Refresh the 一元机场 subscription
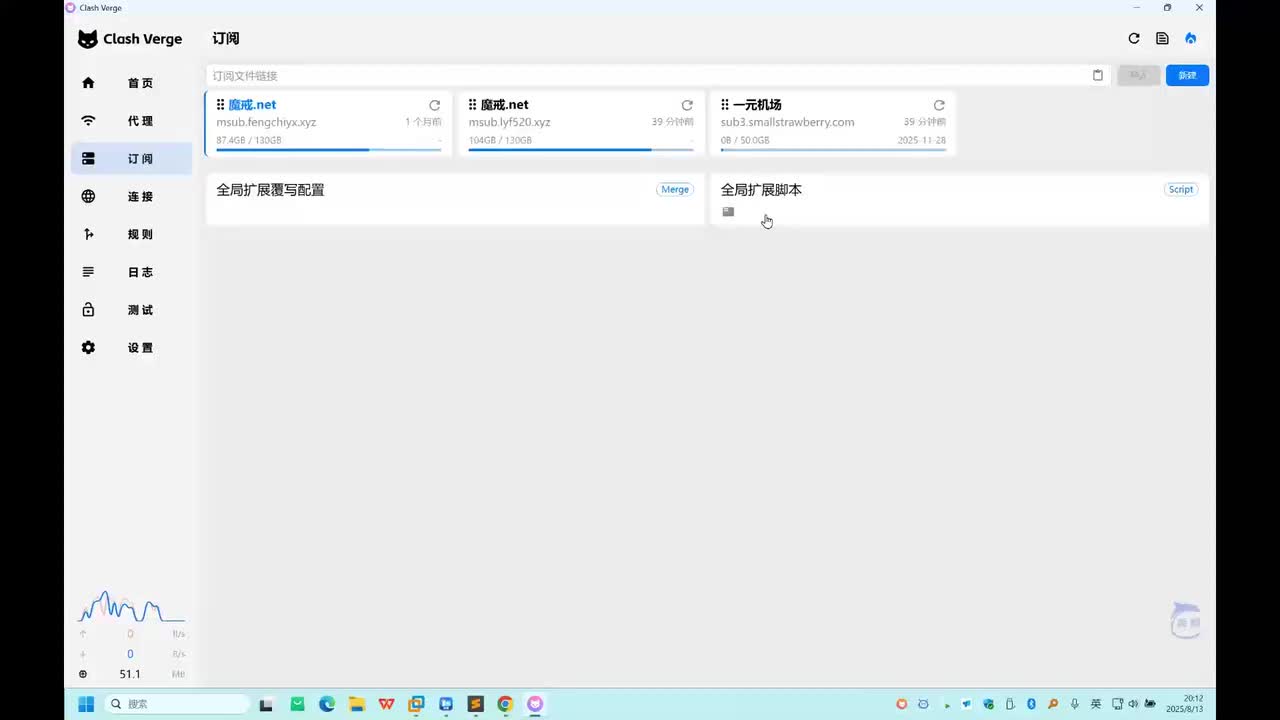Screen dimensions: 1280x720 939,105
